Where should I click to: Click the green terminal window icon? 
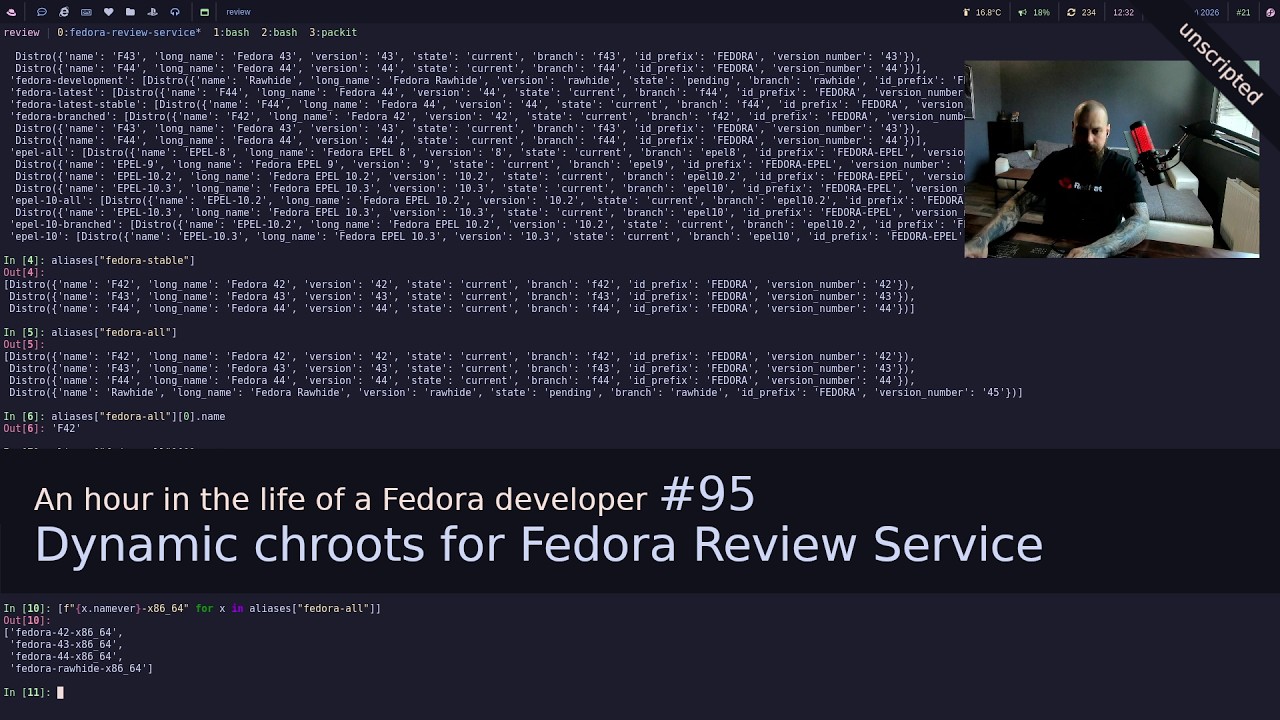point(204,12)
